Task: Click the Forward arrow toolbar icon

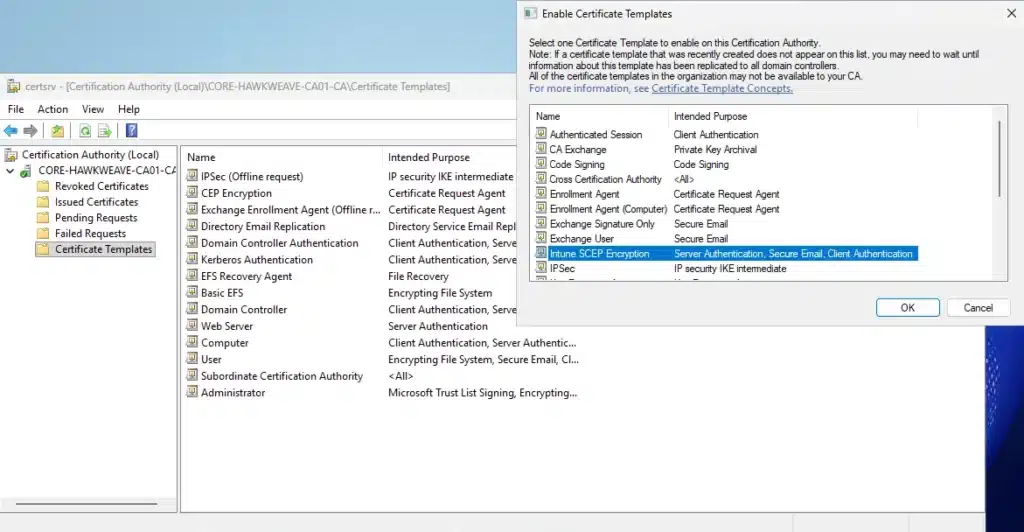Action: coord(30,130)
